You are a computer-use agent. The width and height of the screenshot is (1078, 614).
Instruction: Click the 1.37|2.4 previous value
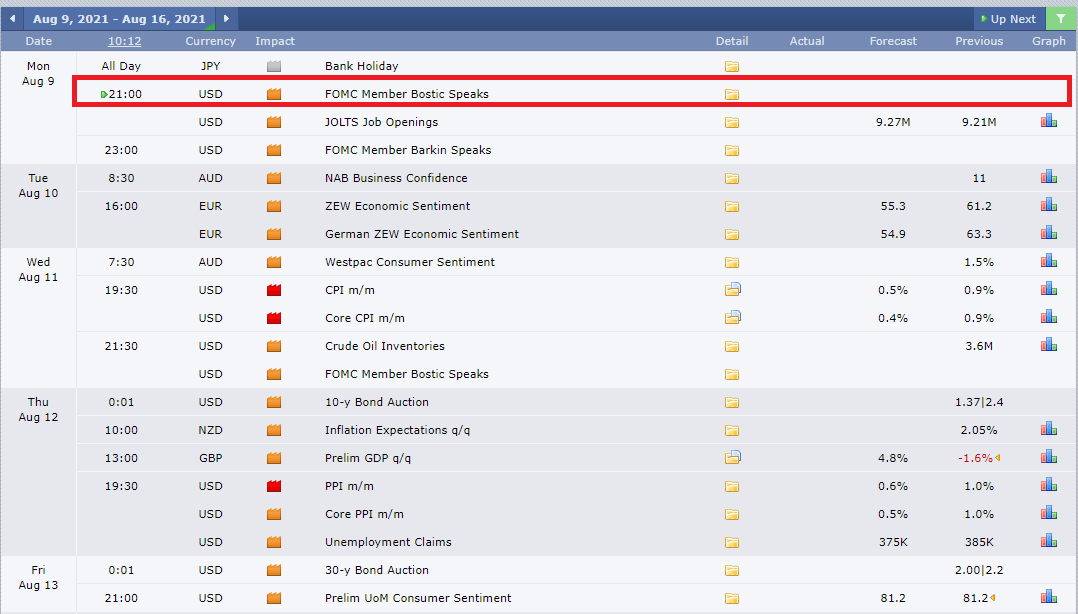click(979, 402)
